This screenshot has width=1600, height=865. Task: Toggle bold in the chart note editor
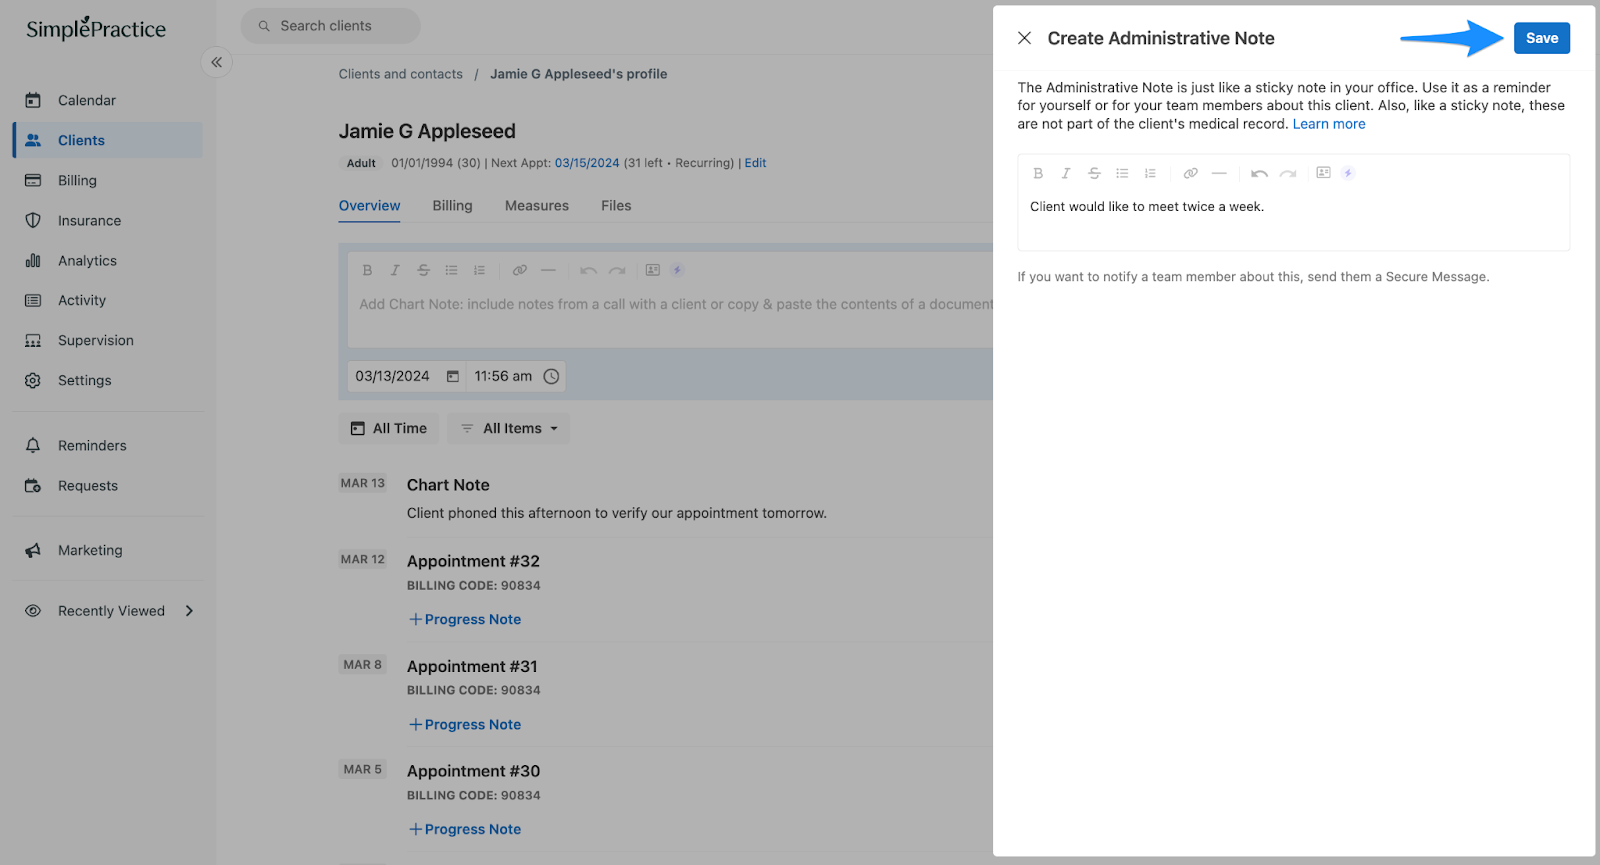[367, 270]
